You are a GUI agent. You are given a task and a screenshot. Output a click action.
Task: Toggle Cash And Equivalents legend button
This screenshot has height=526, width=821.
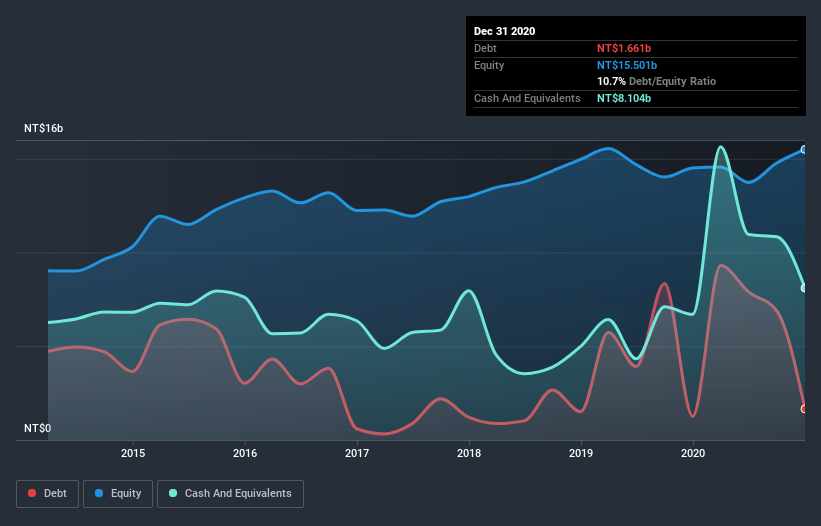pyautogui.click(x=230, y=494)
